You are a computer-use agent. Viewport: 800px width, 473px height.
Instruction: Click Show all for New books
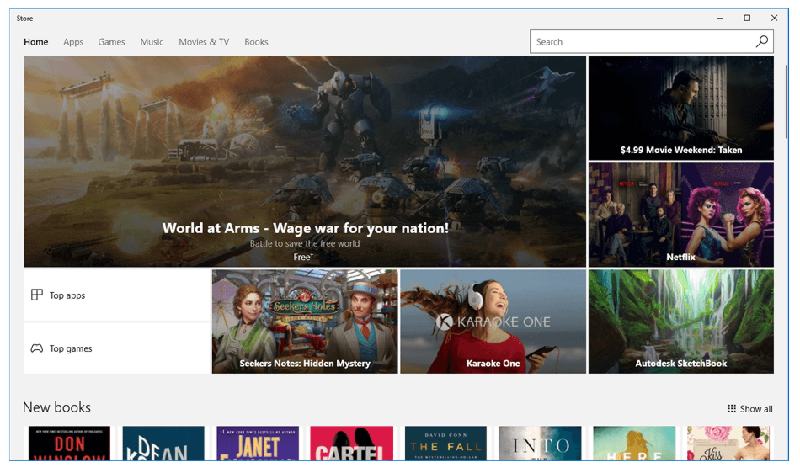tap(750, 408)
